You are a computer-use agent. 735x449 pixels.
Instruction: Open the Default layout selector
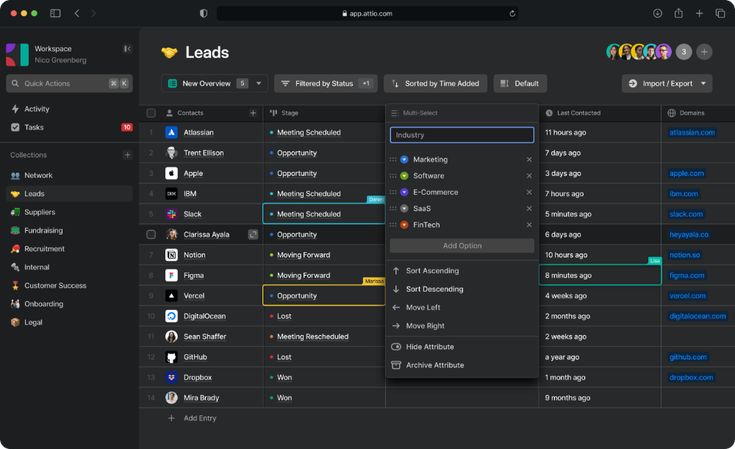(x=520, y=83)
